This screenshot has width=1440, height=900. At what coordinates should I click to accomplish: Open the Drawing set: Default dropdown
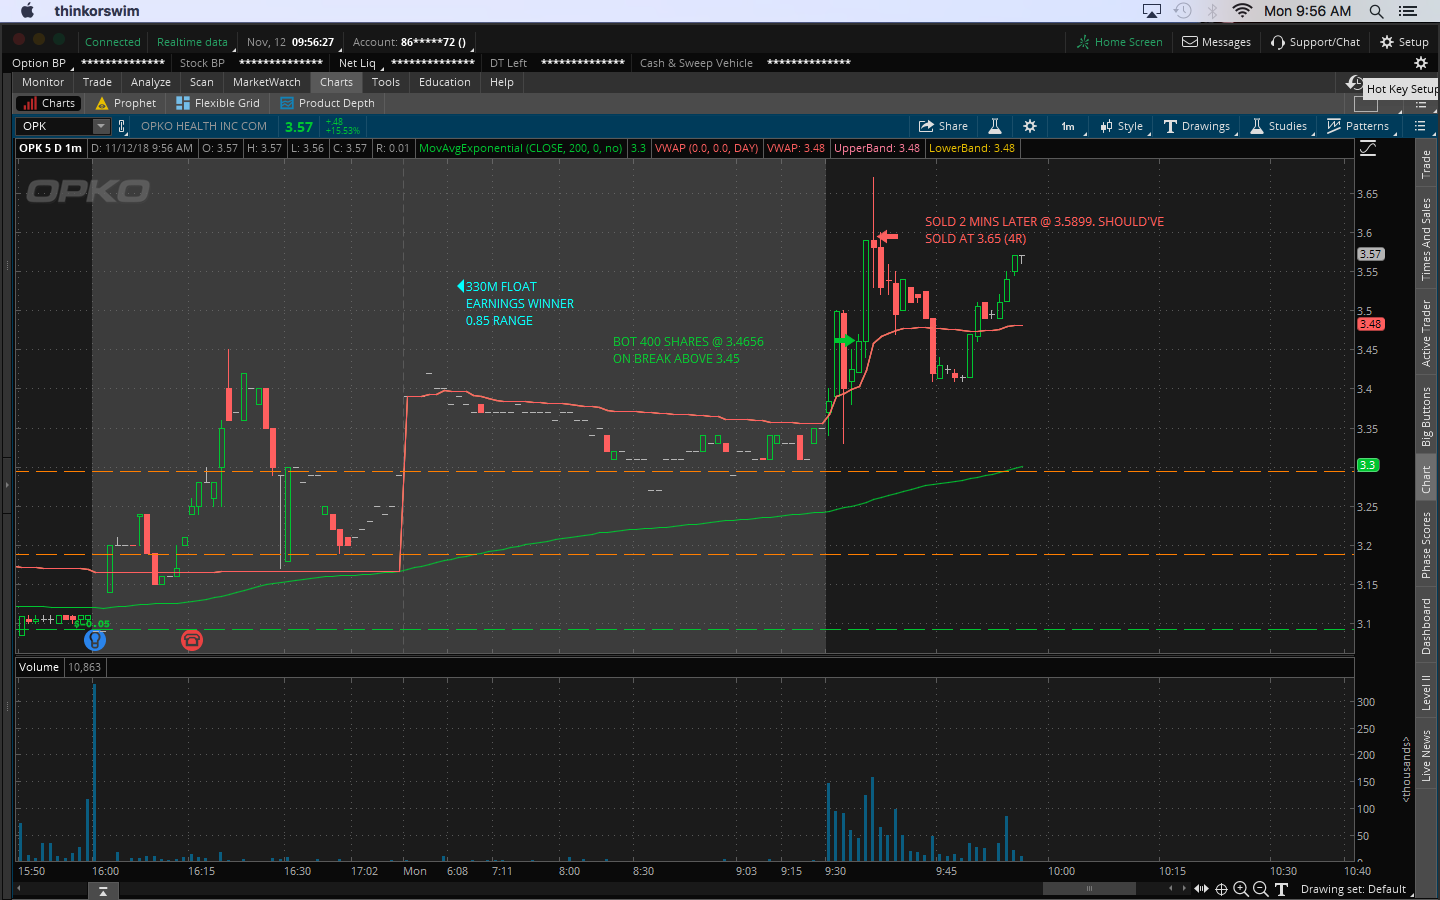(1357, 889)
